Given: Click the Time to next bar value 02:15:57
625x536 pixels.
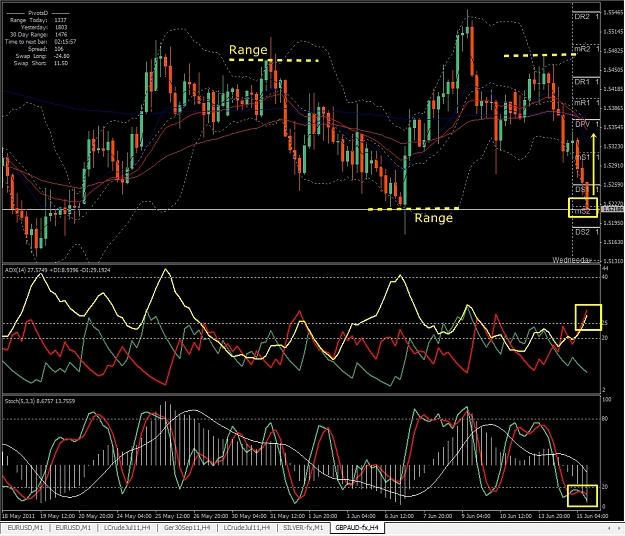Looking at the screenshot, I should point(65,41).
